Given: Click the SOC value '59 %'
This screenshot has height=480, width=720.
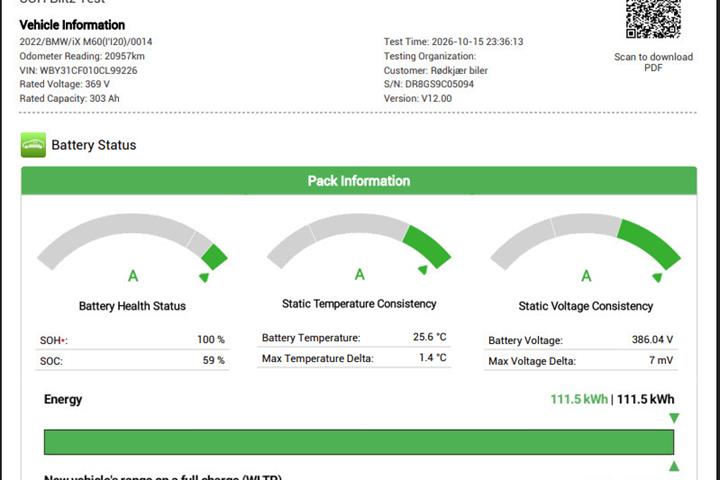Looking at the screenshot, I should pyautogui.click(x=214, y=361).
